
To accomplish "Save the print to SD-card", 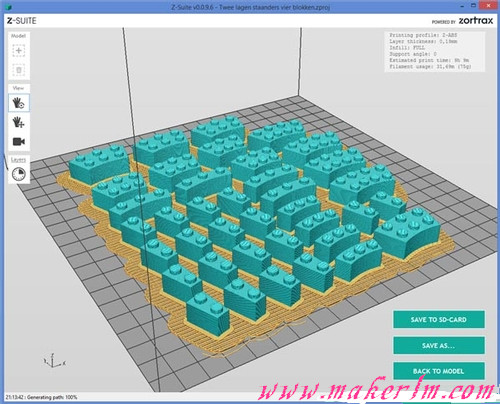I will click(x=439, y=319).
